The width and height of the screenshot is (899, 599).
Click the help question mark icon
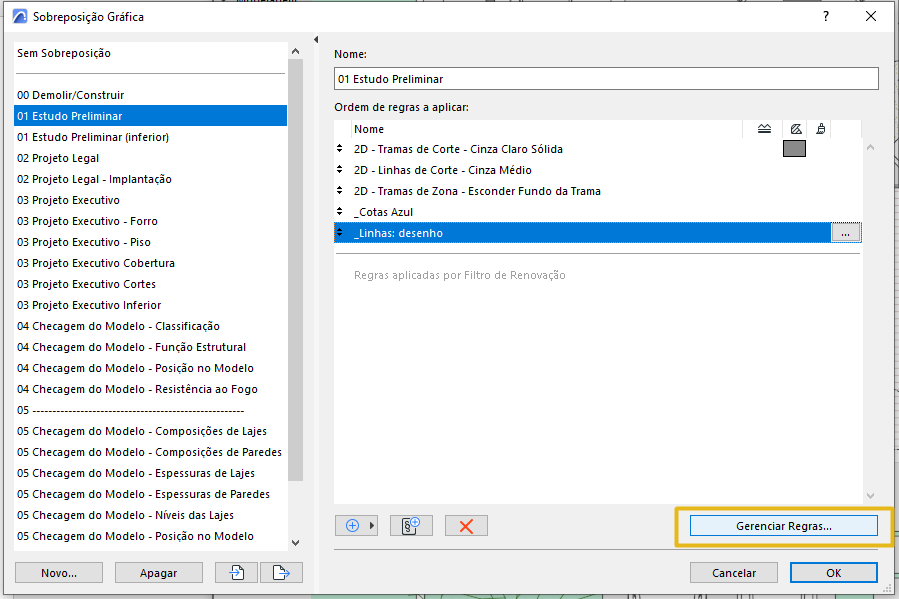tap(826, 16)
